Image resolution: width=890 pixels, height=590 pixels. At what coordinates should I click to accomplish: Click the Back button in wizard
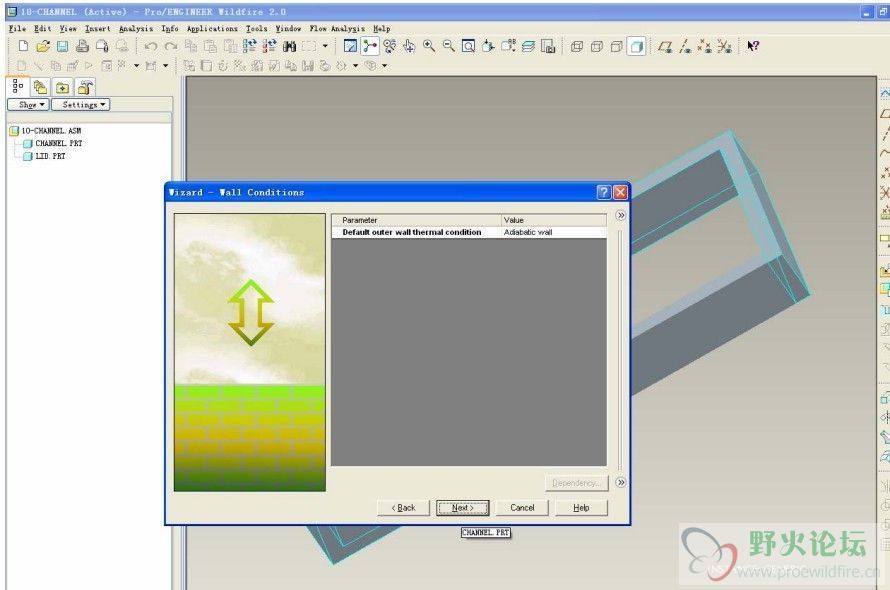(403, 508)
